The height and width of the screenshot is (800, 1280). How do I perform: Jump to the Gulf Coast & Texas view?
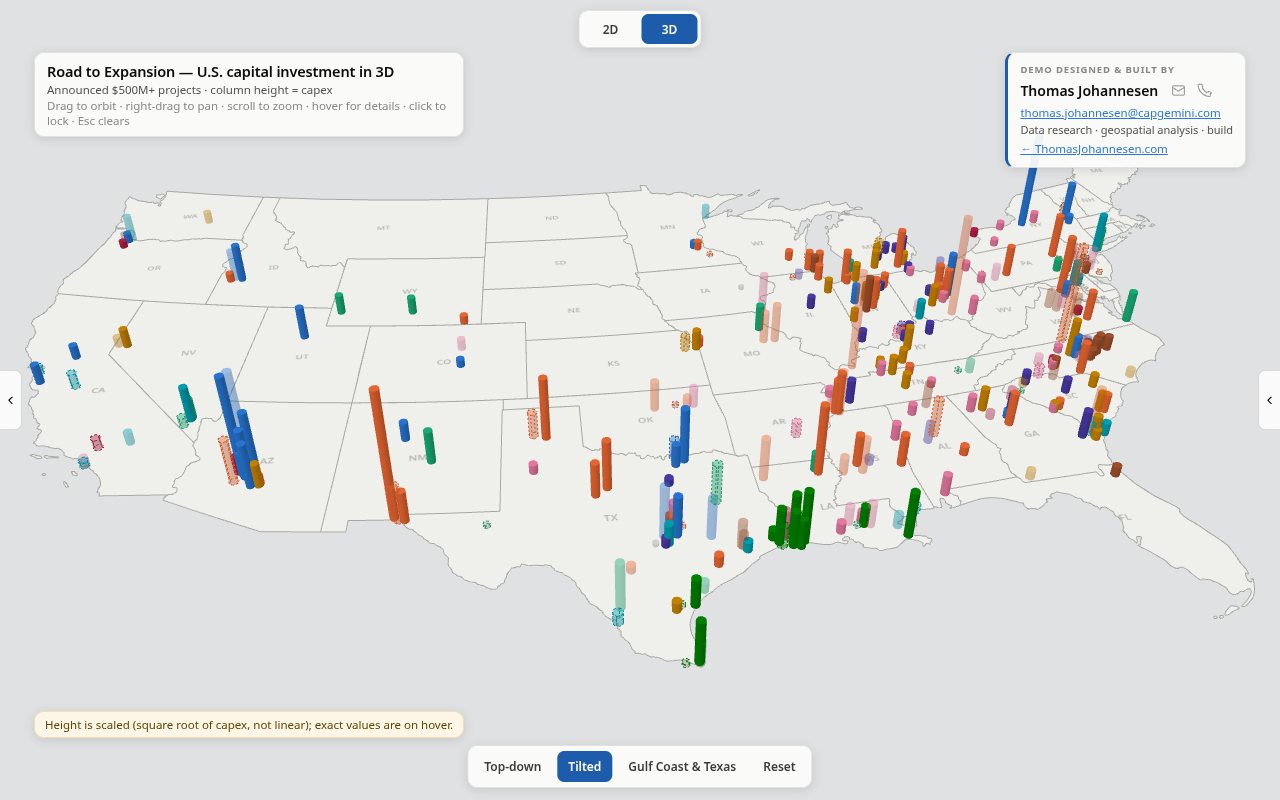click(682, 767)
